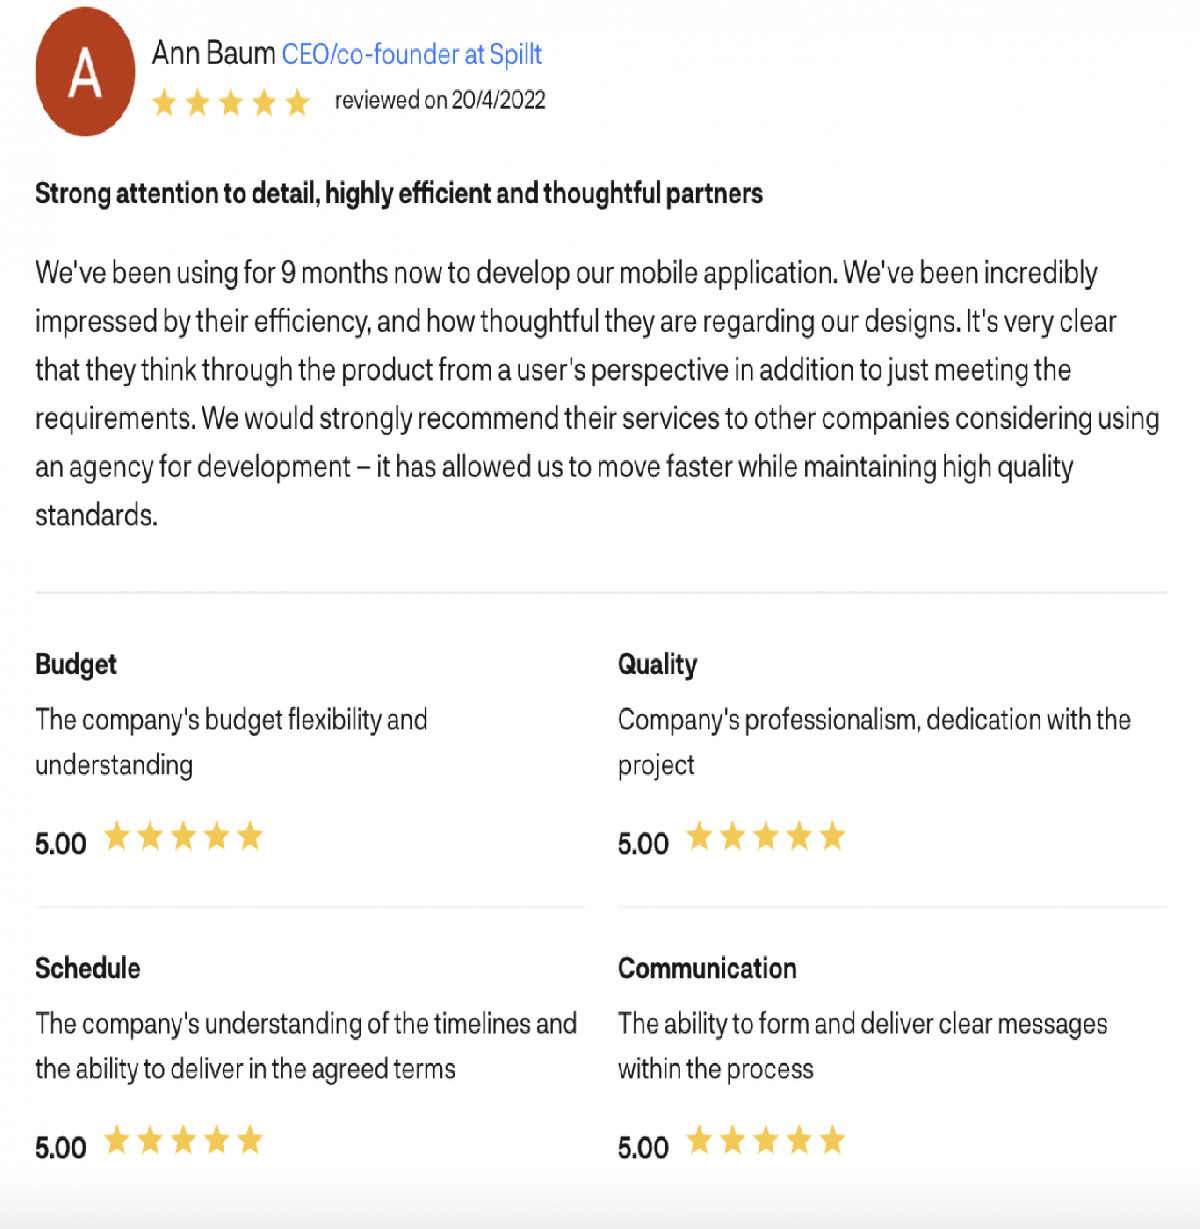Click the fourth star under Communication rating
1200x1229 pixels.
[x=799, y=1140]
